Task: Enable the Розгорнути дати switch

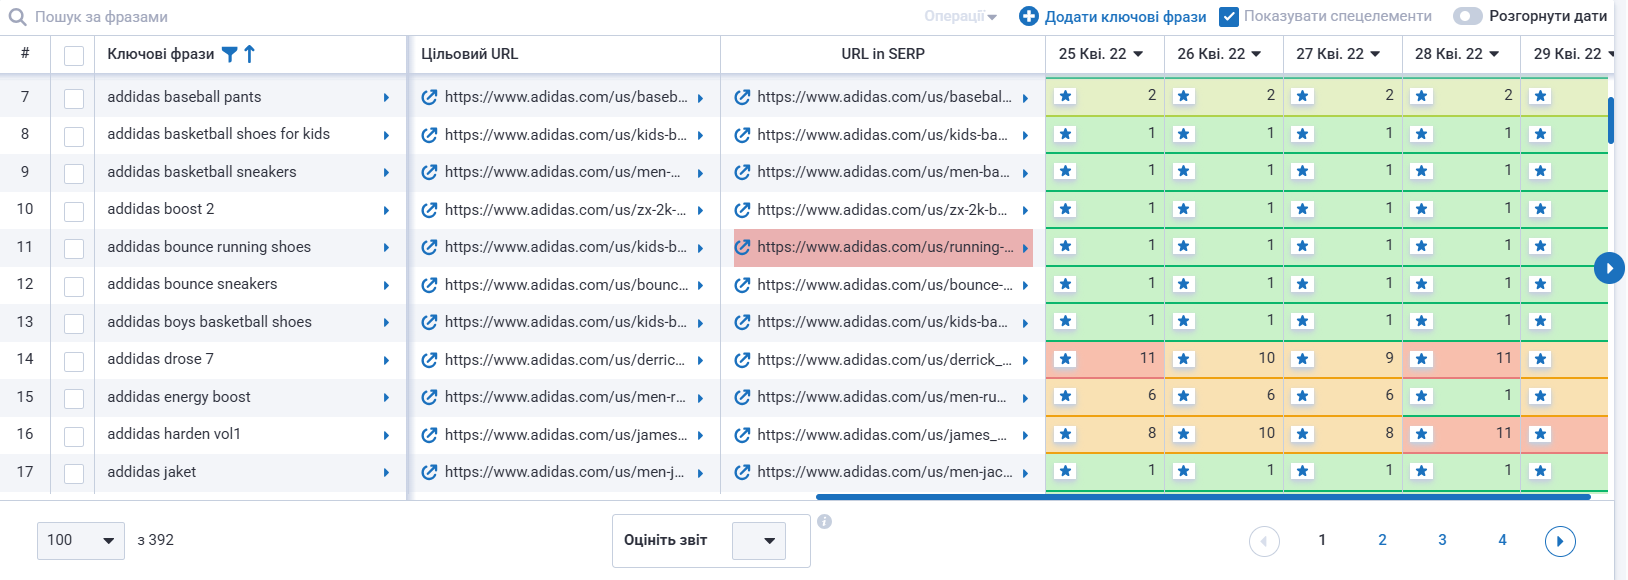Action: point(1467,16)
